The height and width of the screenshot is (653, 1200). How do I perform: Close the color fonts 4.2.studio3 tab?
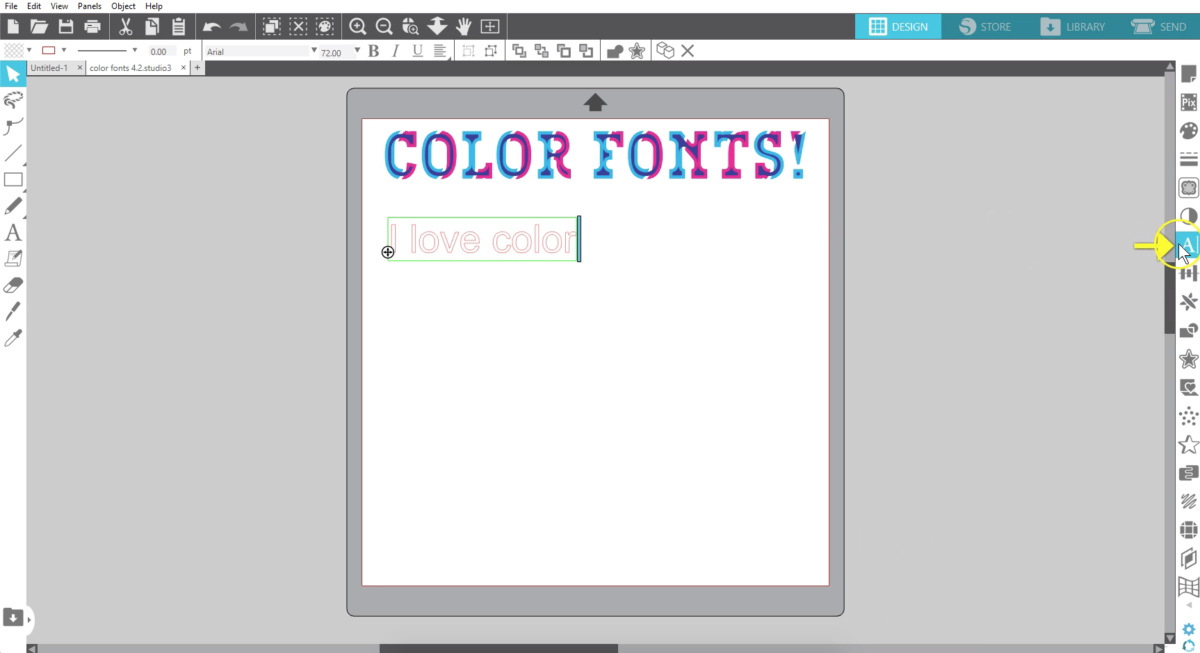click(183, 68)
